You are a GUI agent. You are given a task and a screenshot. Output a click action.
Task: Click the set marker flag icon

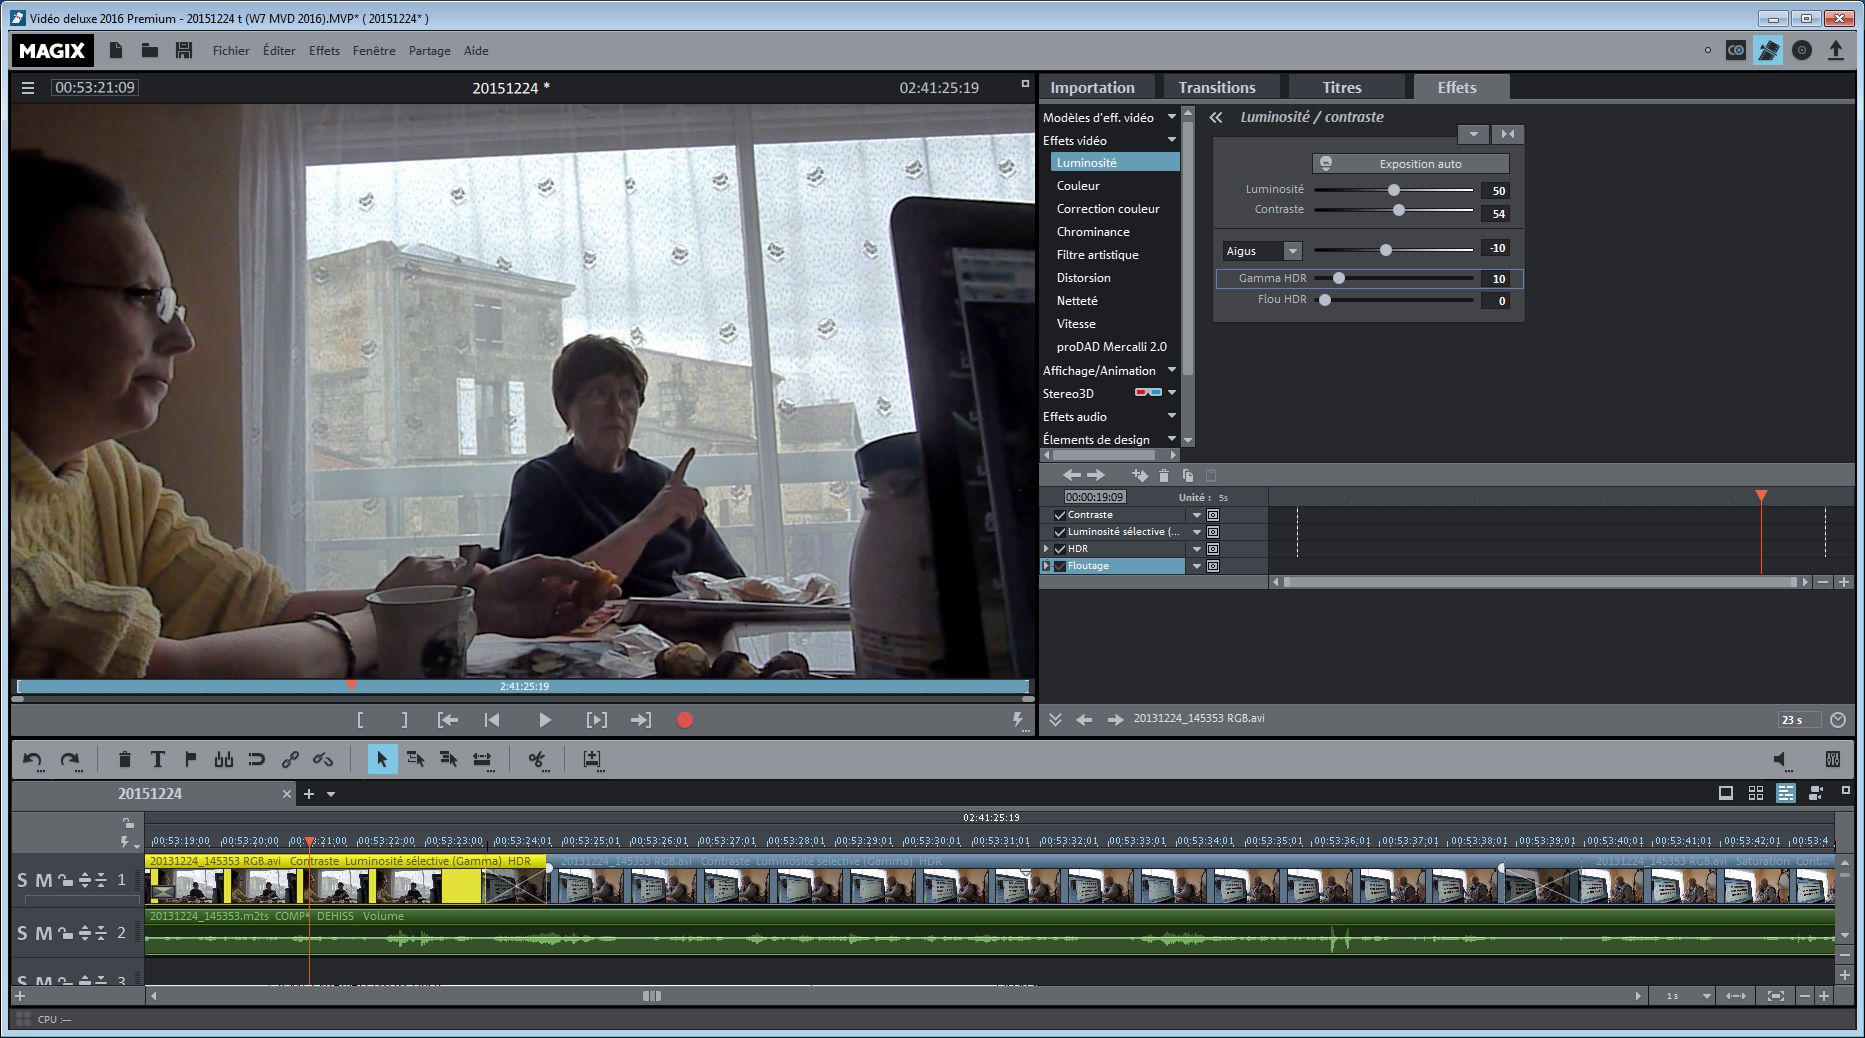tap(190, 760)
